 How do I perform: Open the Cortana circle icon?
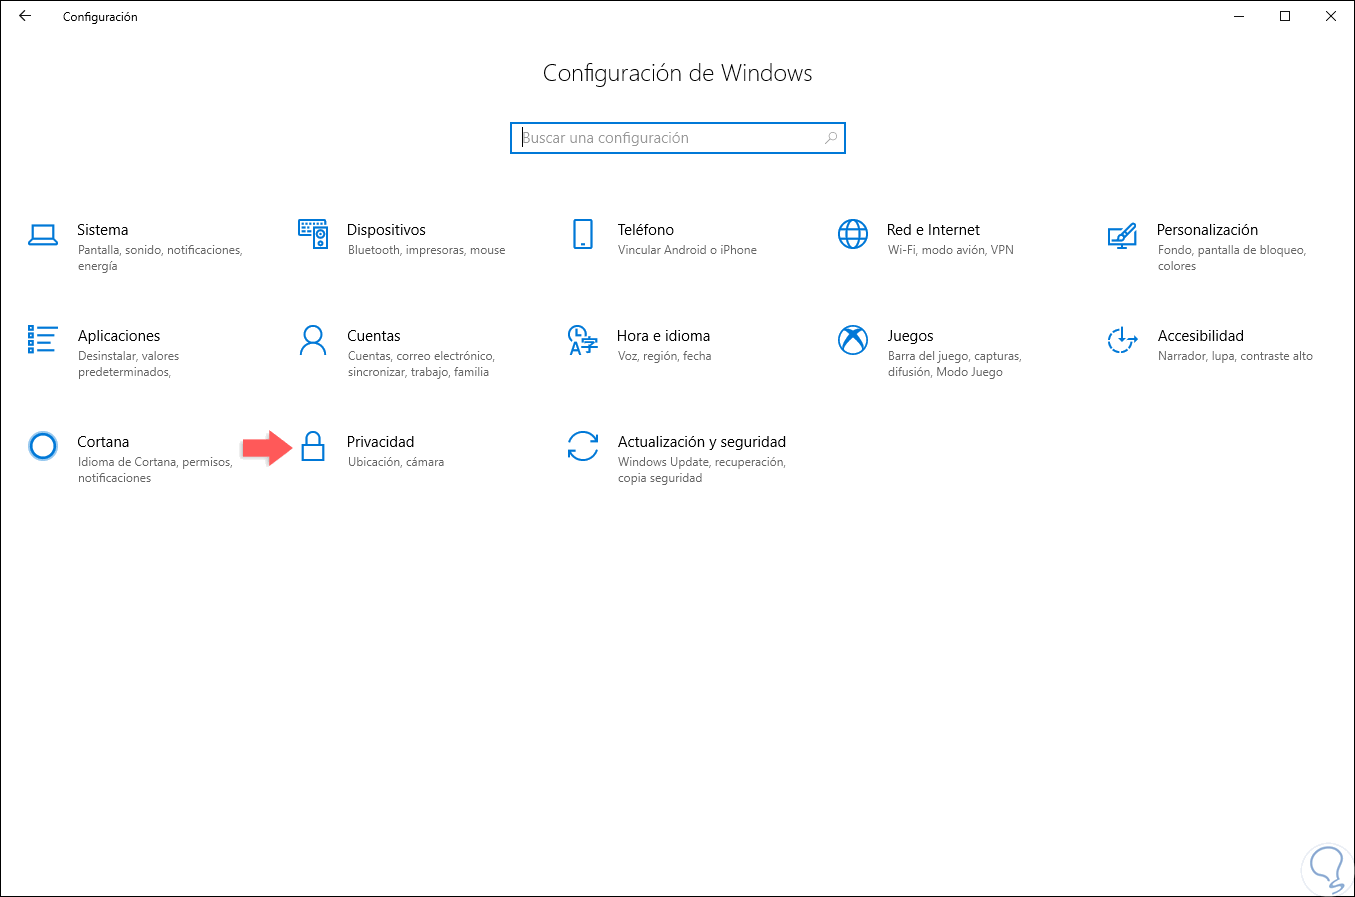point(43,446)
